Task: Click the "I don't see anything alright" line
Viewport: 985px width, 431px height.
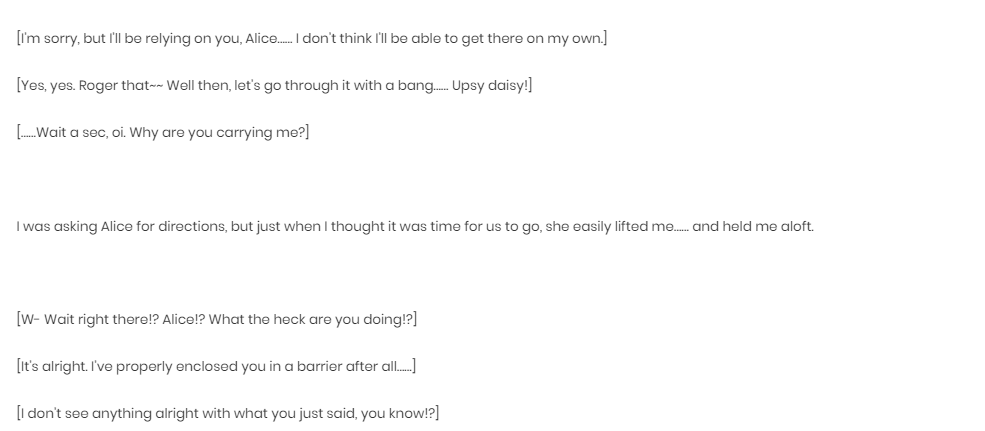Action: 227,413
